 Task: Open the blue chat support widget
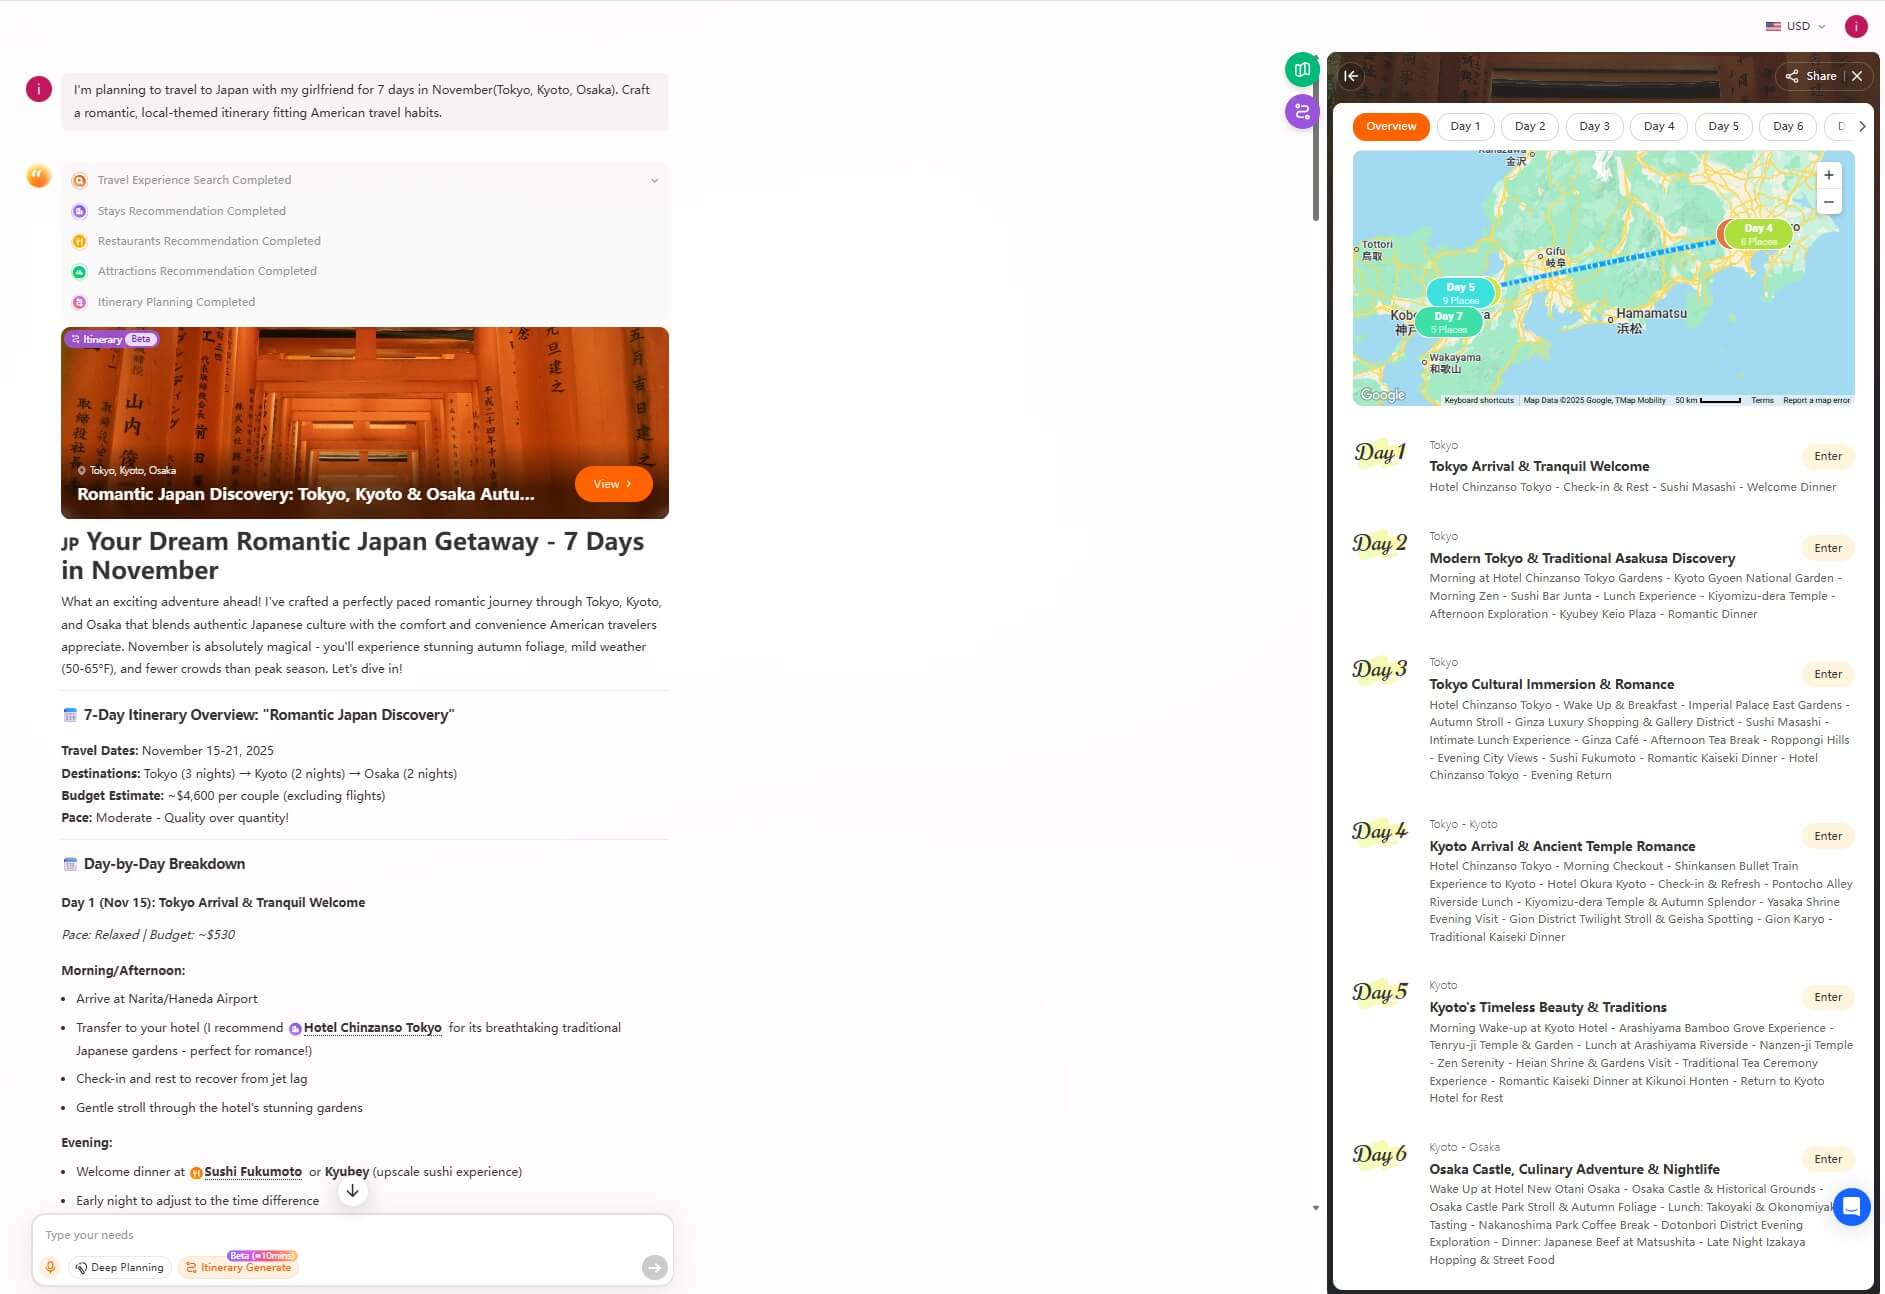pos(1851,1207)
